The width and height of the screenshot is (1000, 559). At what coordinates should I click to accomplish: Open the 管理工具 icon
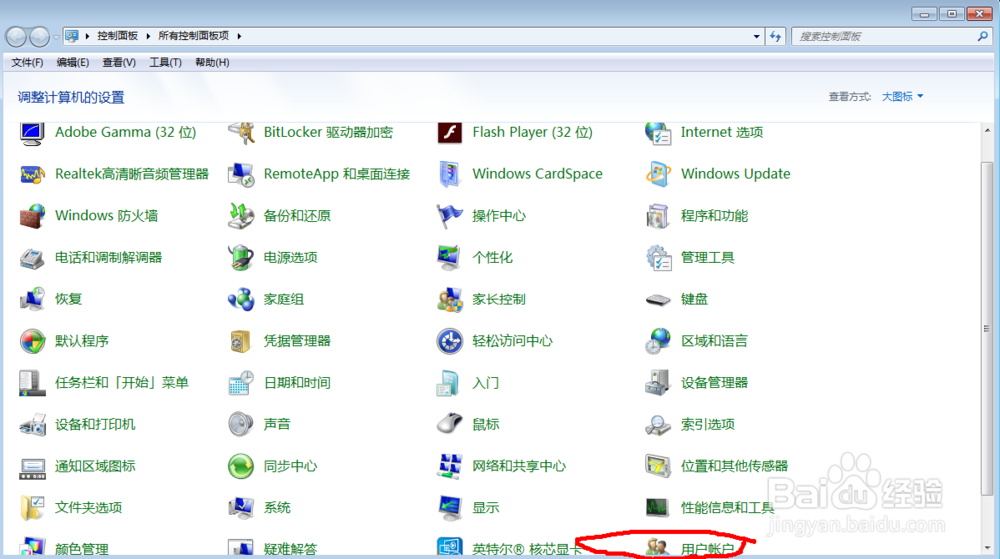[x=658, y=258]
